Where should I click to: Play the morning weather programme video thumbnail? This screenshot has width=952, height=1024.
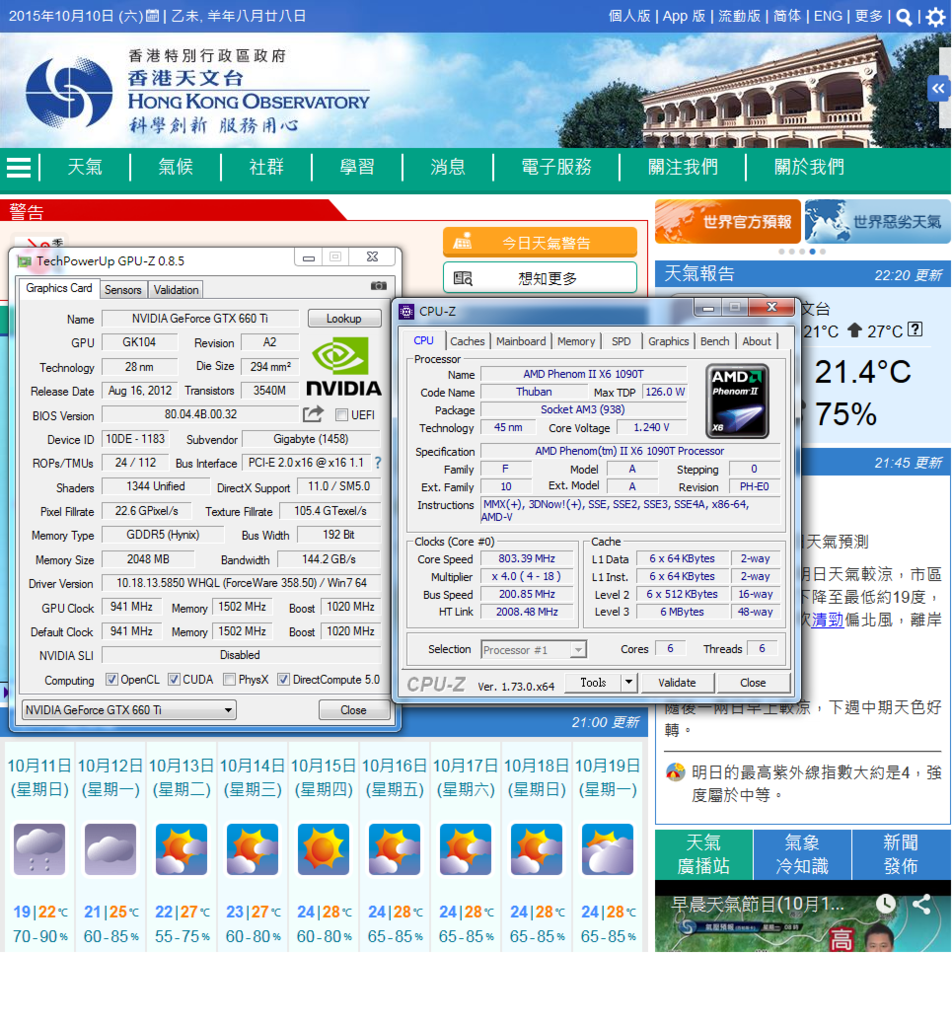pyautogui.click(x=802, y=916)
